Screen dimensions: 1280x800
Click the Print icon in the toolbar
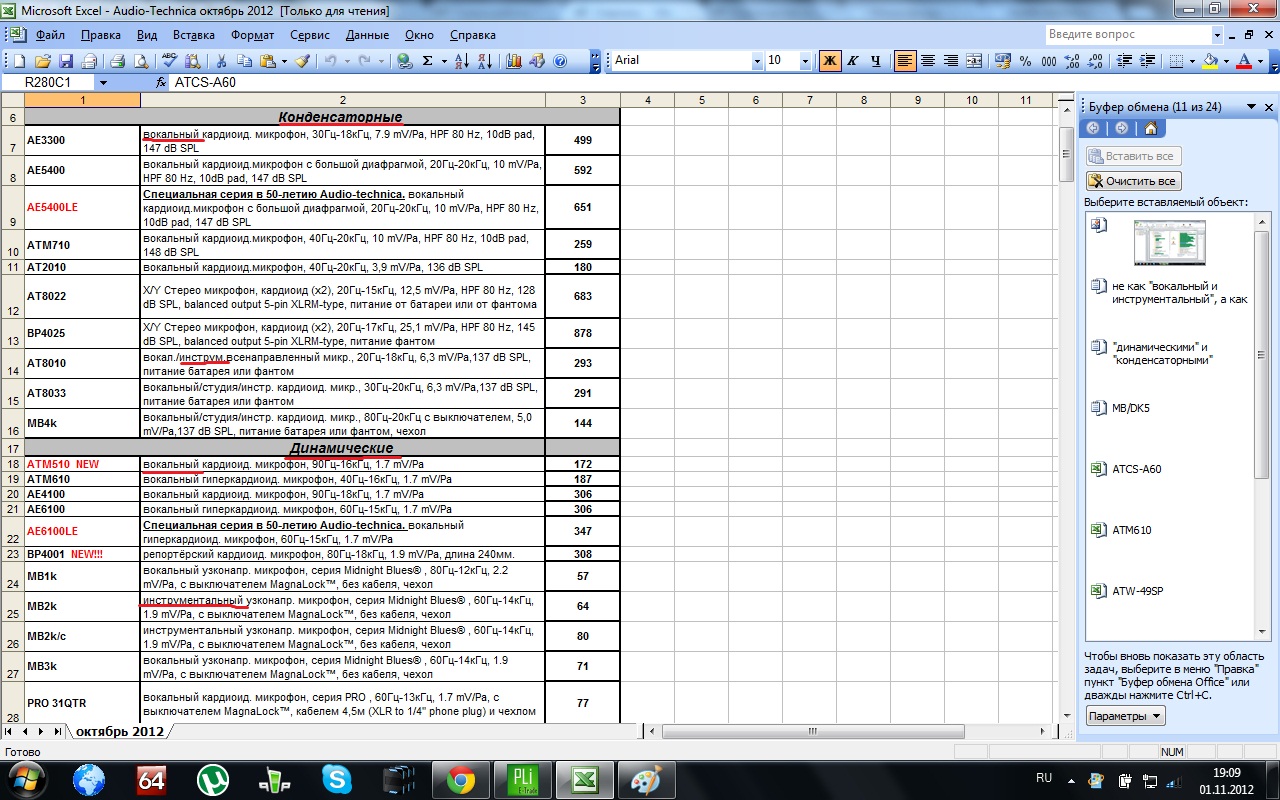pos(117,61)
